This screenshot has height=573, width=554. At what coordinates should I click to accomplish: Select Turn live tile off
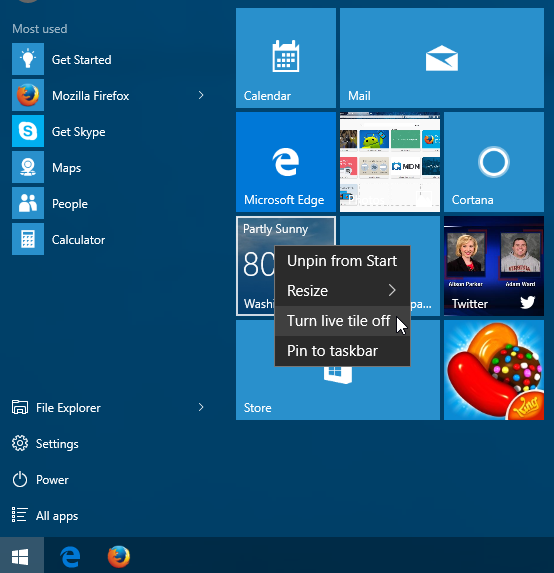point(342,321)
